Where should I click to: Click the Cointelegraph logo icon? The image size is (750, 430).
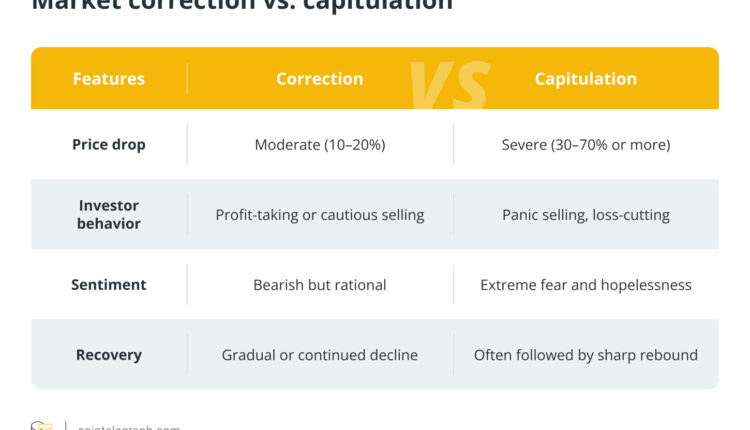tap(41, 425)
